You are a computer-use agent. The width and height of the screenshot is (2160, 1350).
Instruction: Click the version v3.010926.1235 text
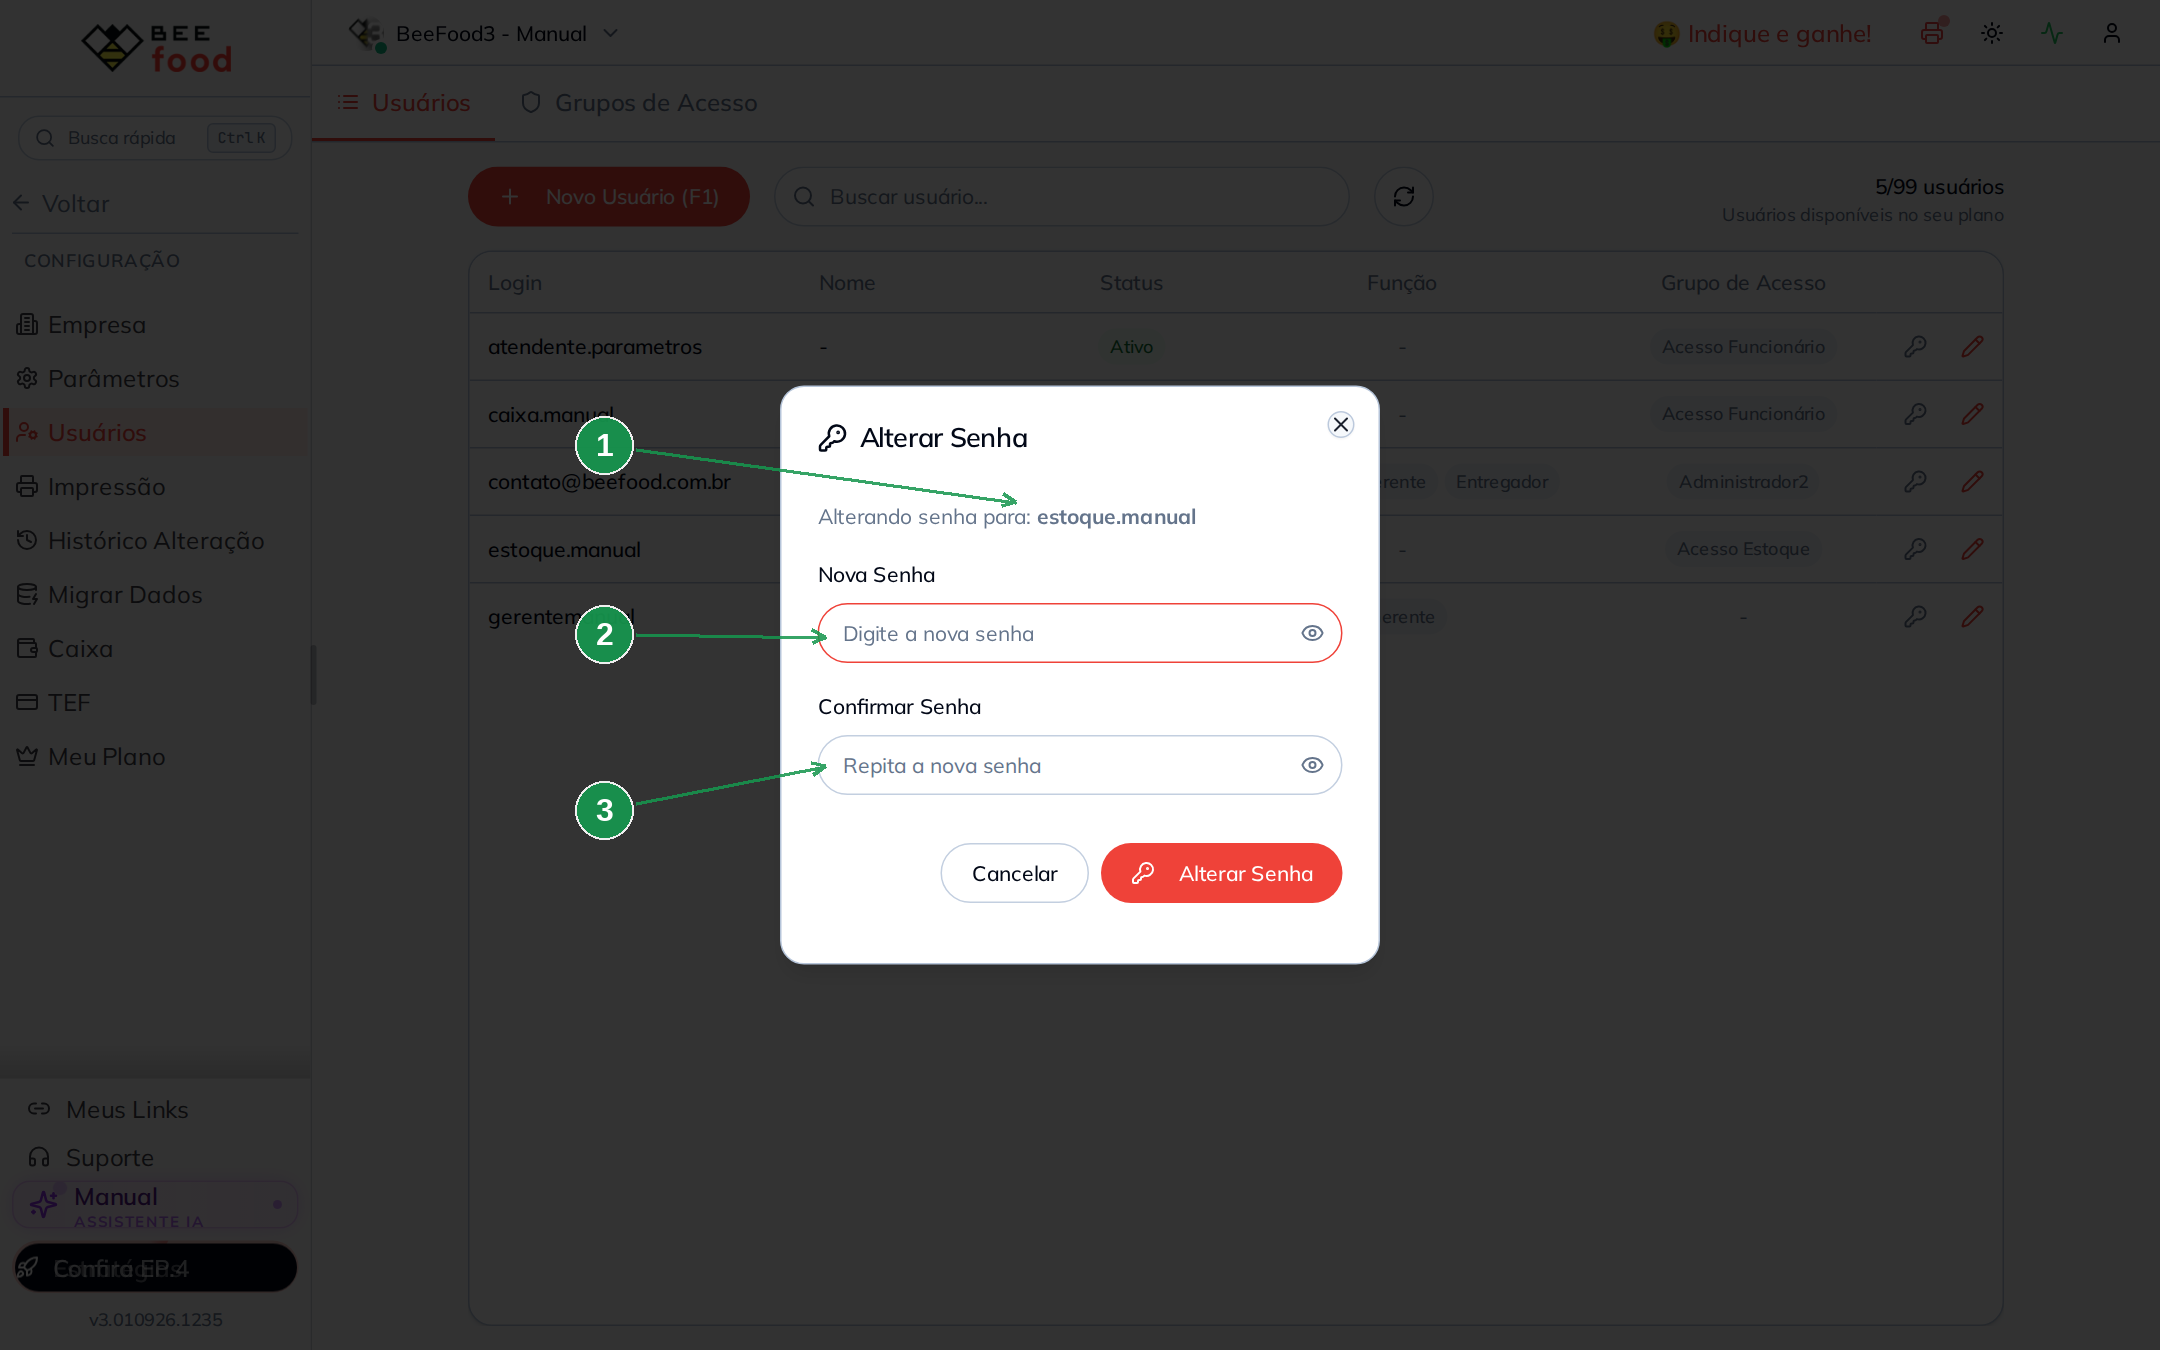click(155, 1320)
